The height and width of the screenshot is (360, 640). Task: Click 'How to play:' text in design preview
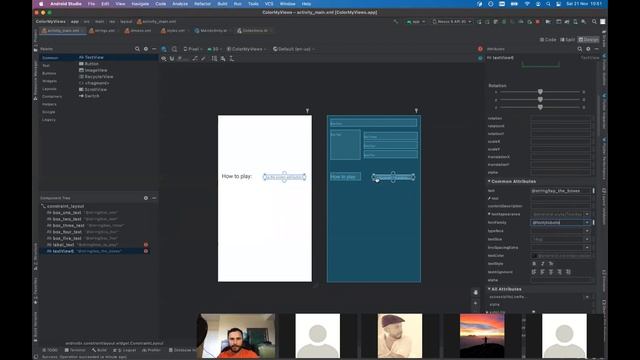coord(237,176)
